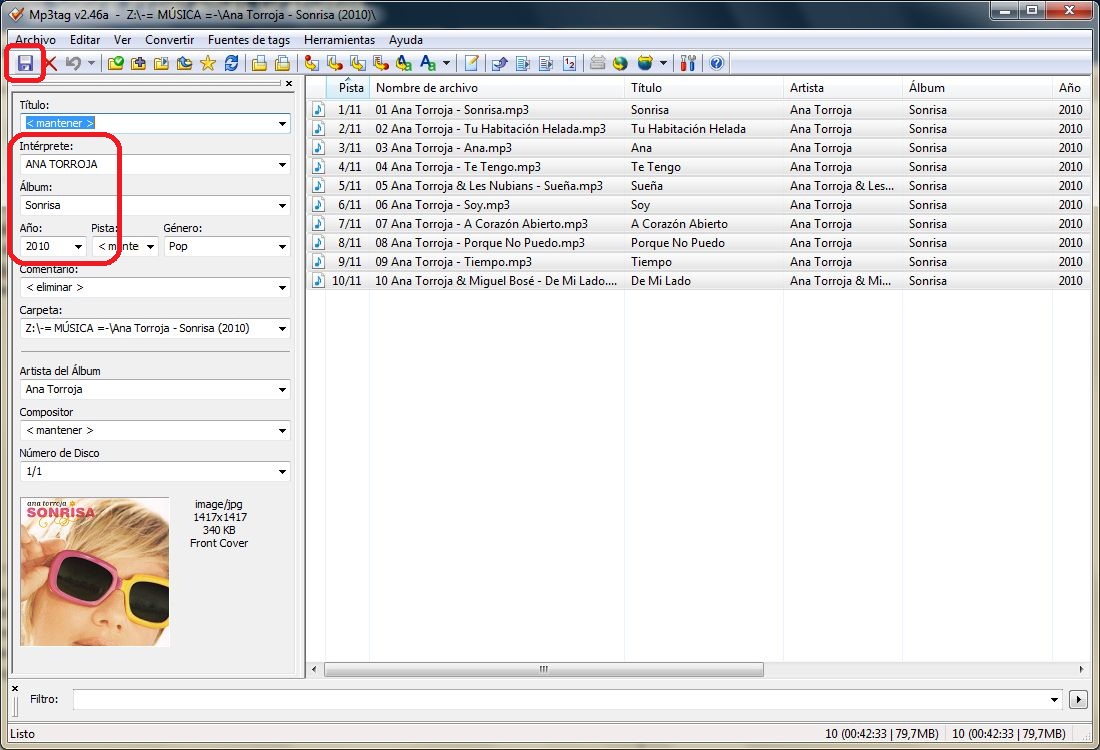The height and width of the screenshot is (750, 1100).
Task: Open the Archivo menu
Action: click(35, 40)
